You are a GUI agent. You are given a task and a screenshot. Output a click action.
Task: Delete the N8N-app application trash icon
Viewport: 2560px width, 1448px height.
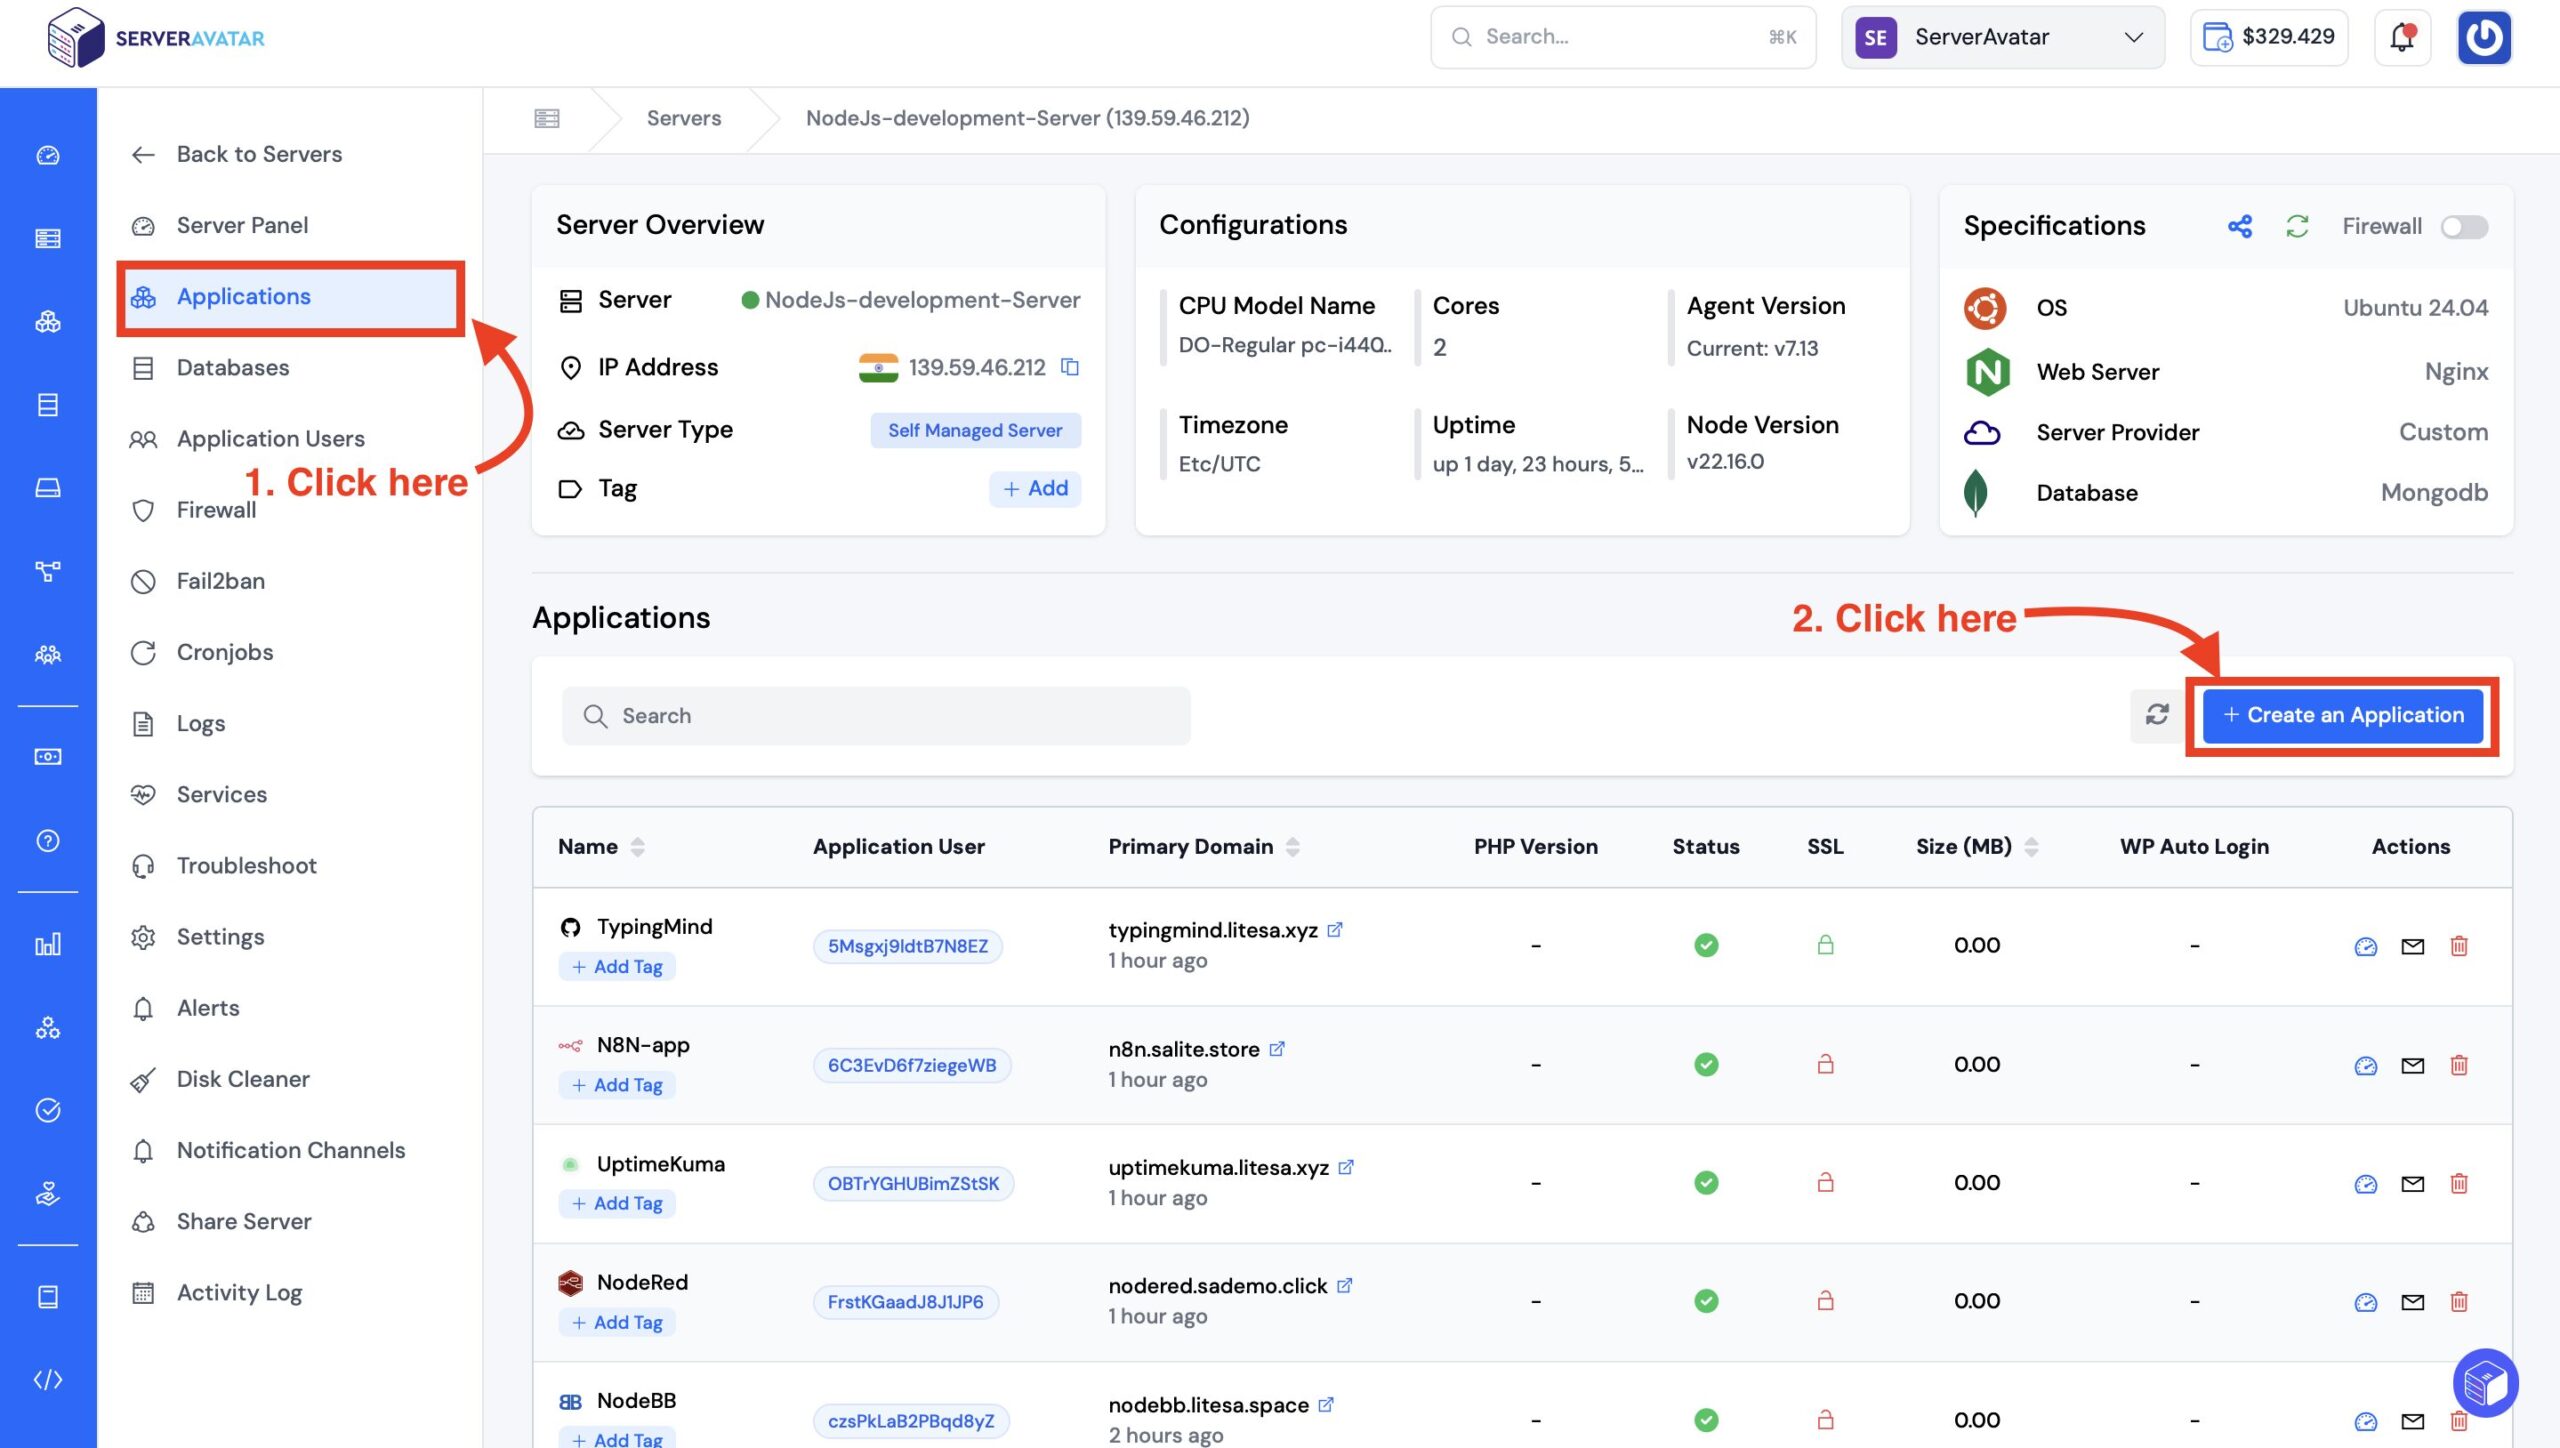click(2459, 1065)
